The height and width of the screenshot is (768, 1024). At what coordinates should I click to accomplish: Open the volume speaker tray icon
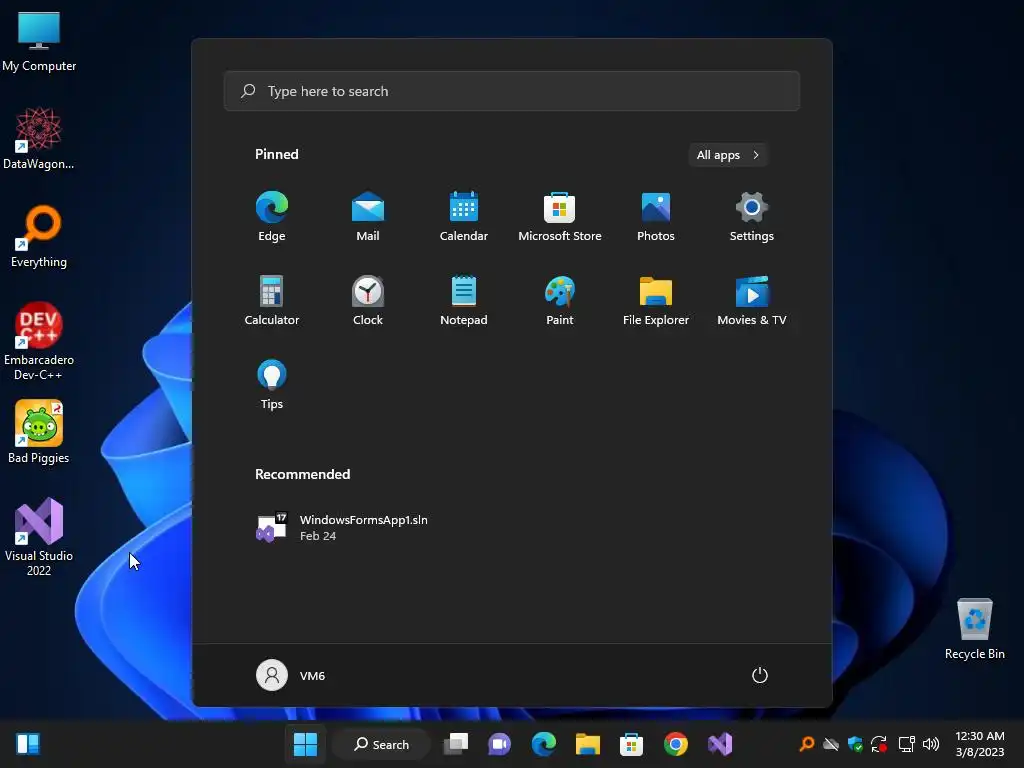(x=931, y=744)
